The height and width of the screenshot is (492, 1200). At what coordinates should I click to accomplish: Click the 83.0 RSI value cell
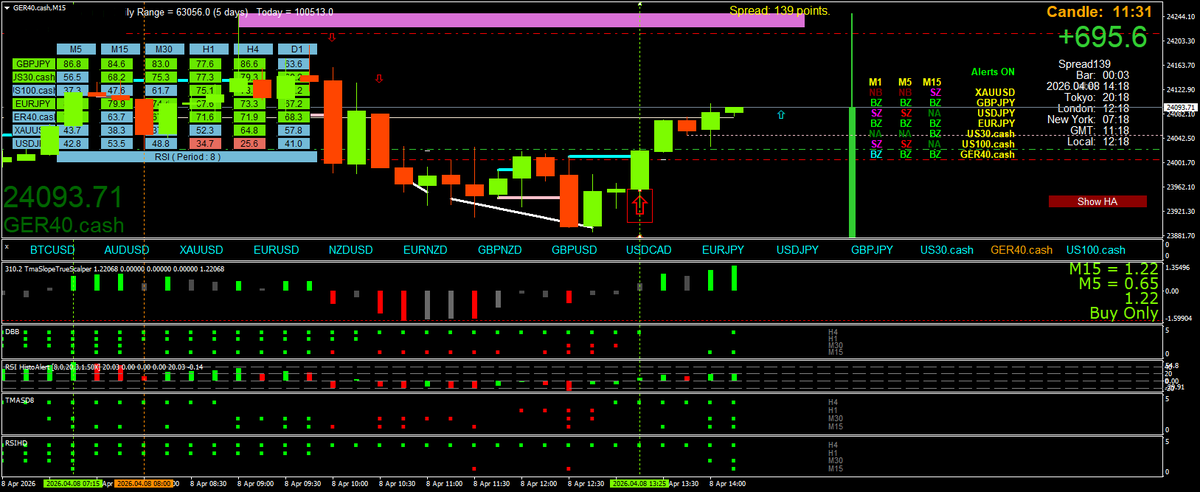coord(163,64)
